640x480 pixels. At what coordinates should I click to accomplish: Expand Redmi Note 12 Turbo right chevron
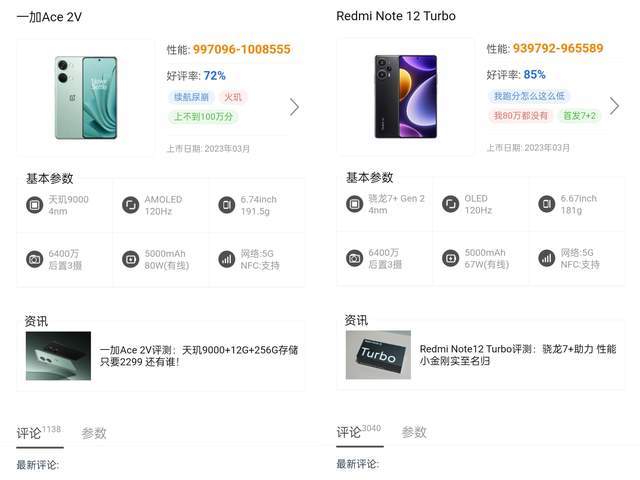614,106
